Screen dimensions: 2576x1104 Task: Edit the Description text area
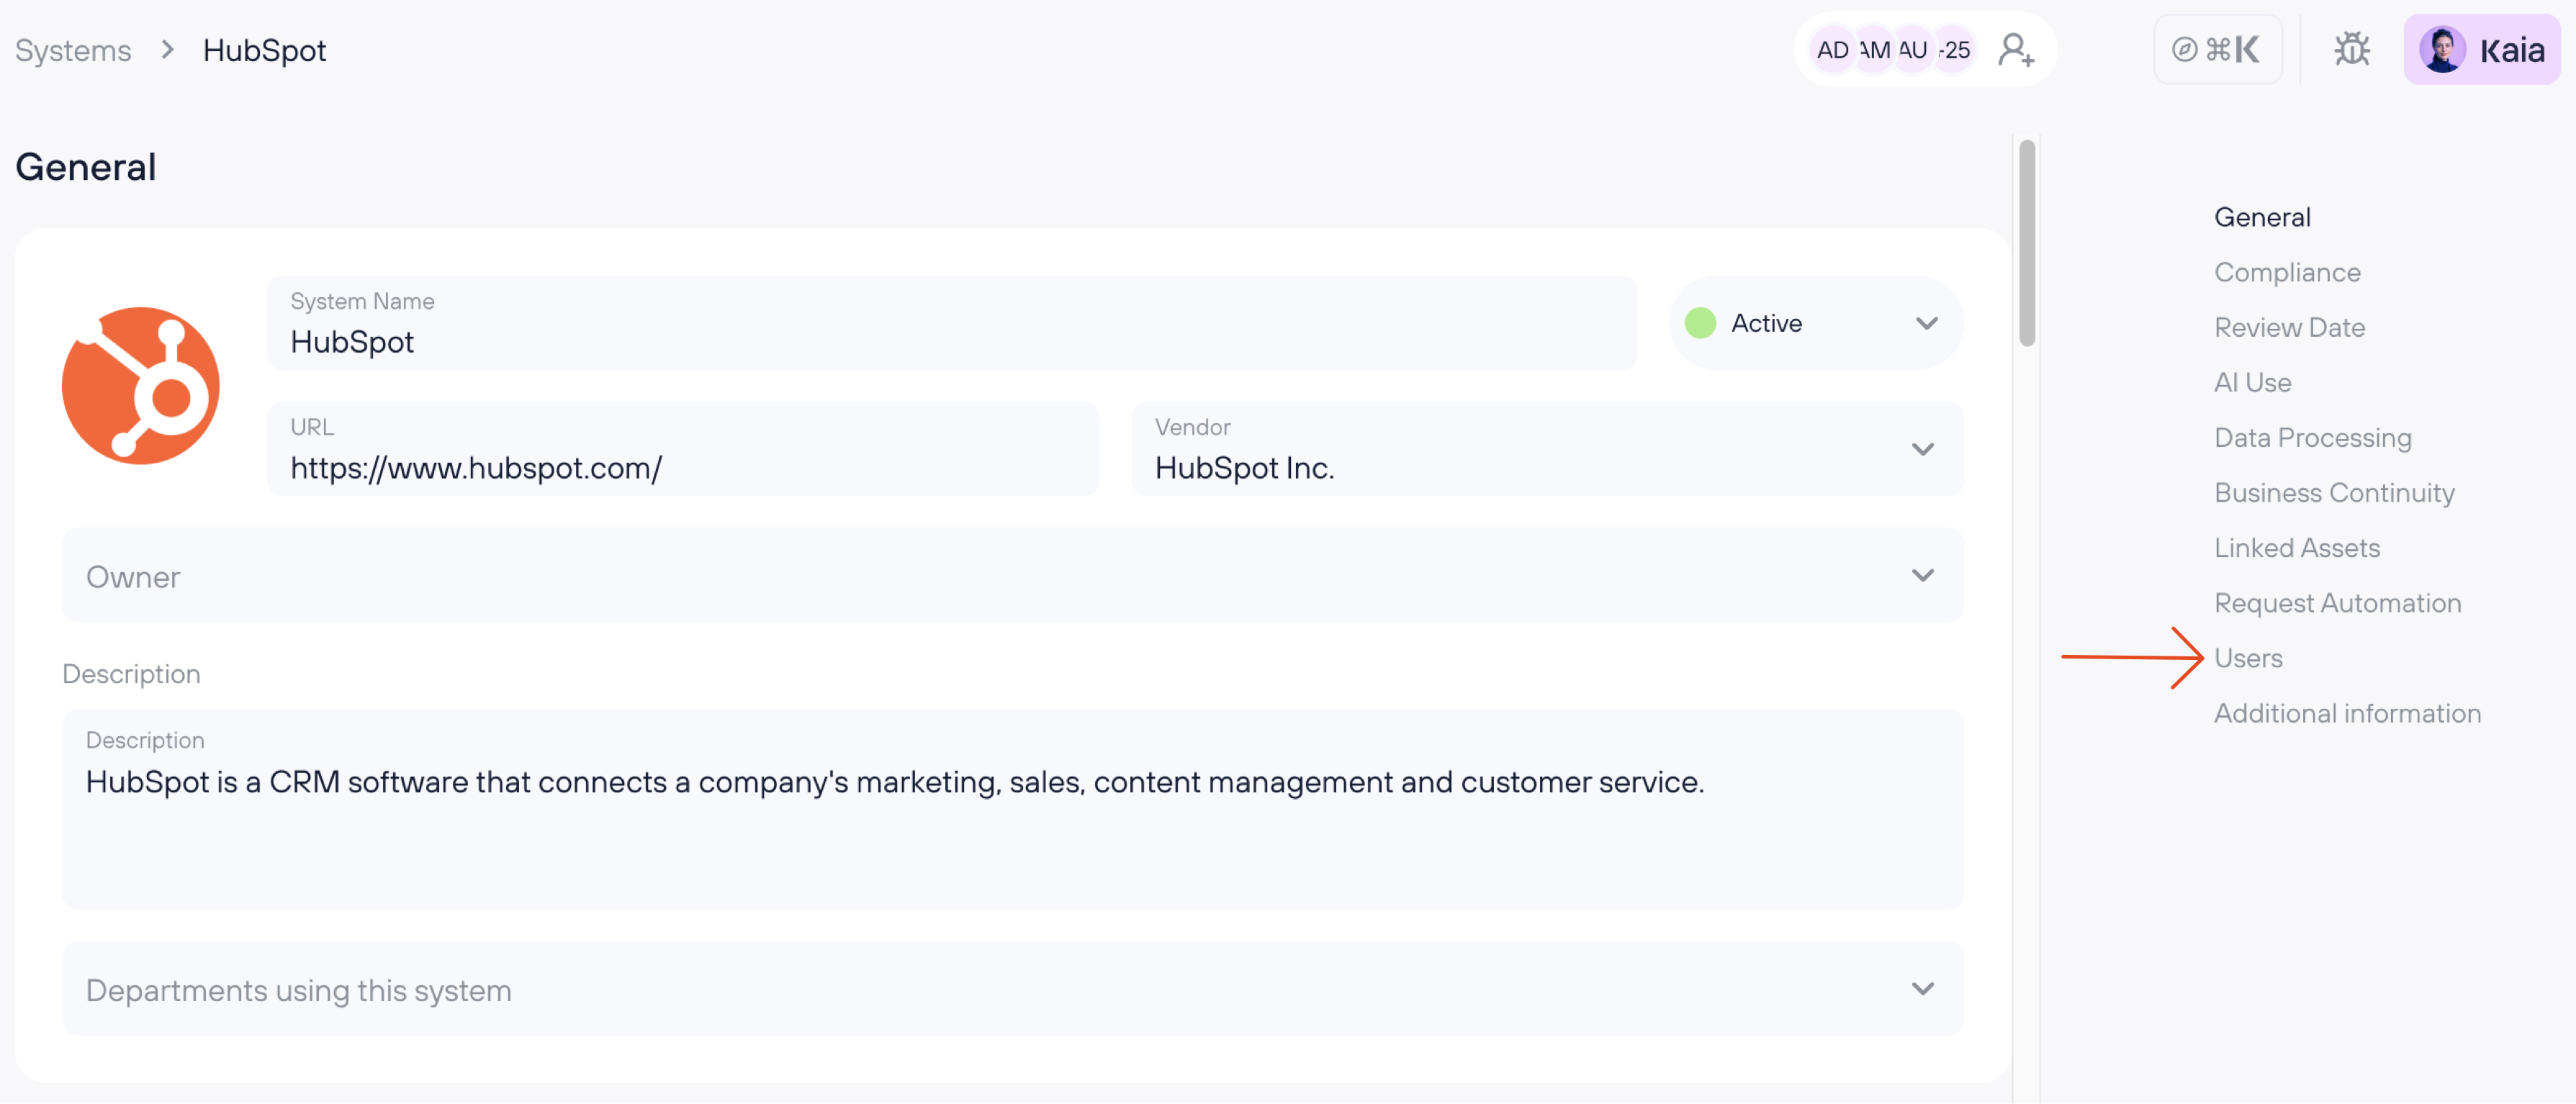pos(1012,809)
